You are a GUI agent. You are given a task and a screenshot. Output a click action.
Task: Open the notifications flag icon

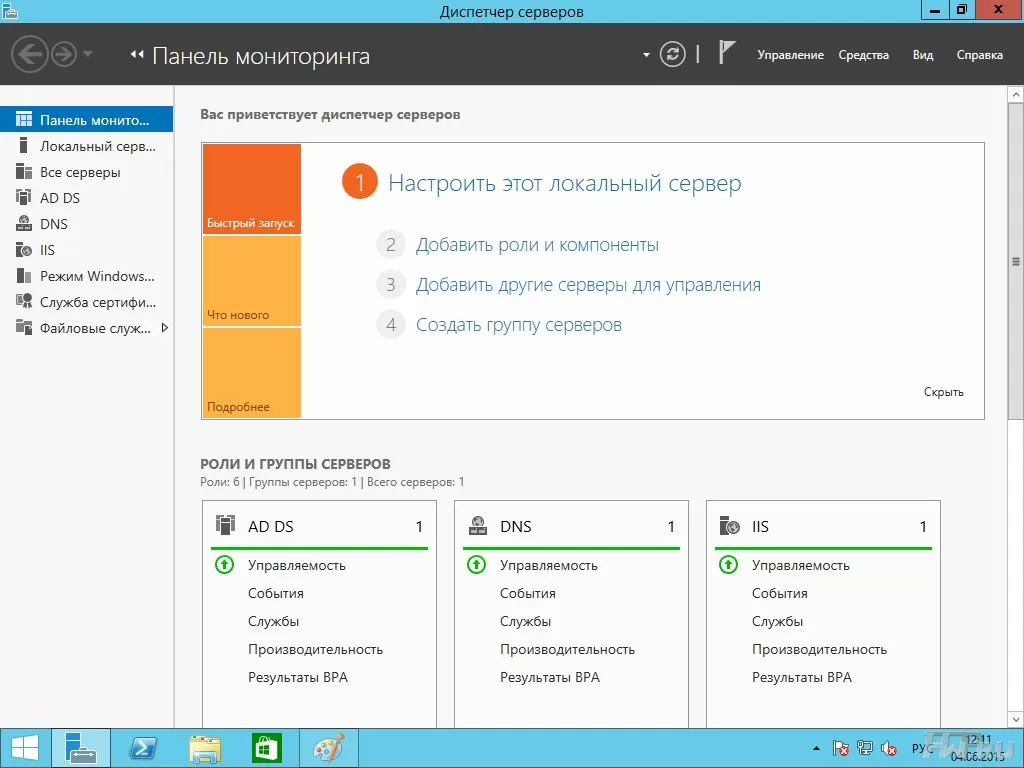(727, 54)
